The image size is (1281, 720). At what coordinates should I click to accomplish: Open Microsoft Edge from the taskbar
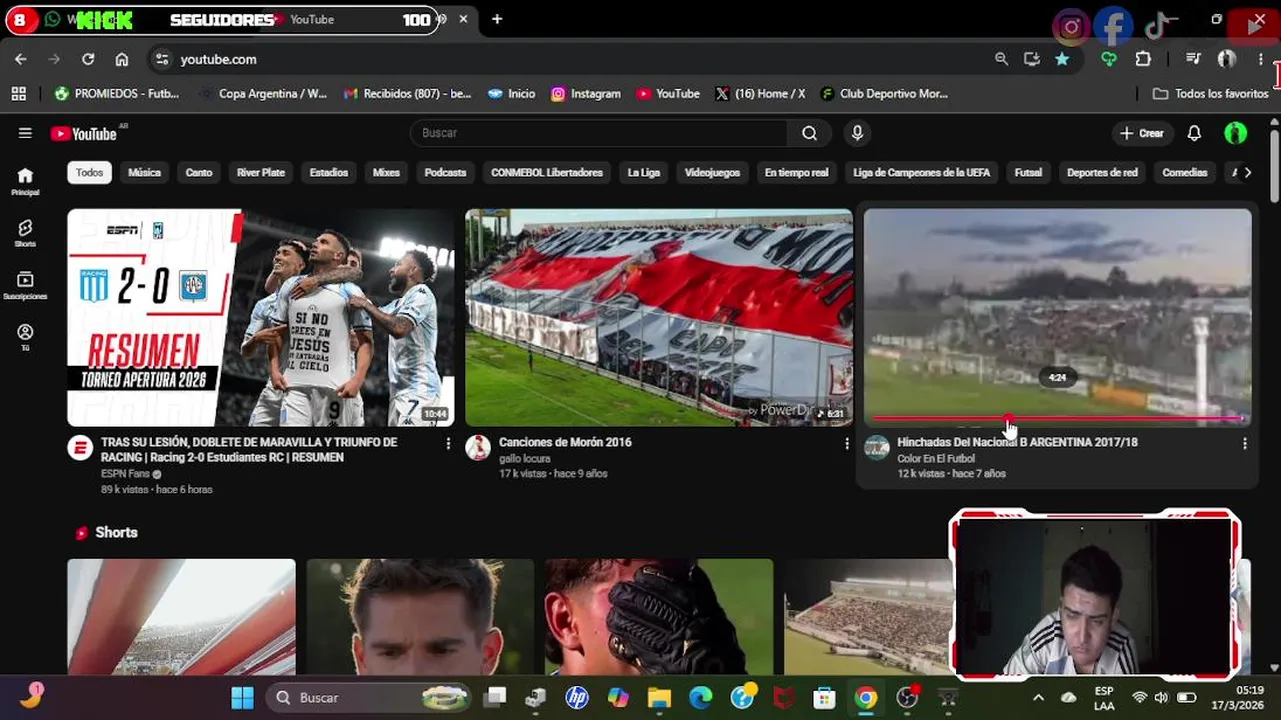[700, 697]
